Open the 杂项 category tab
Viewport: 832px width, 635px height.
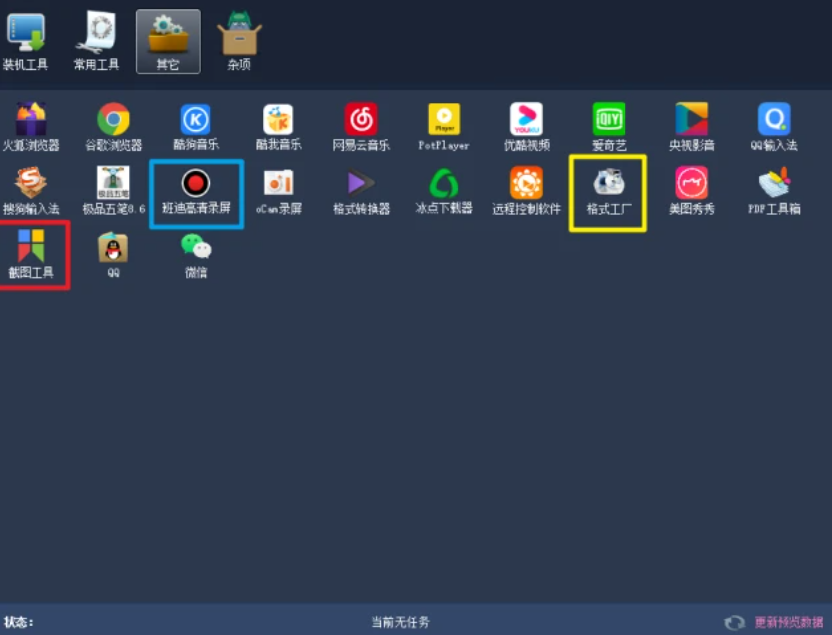click(x=239, y=41)
